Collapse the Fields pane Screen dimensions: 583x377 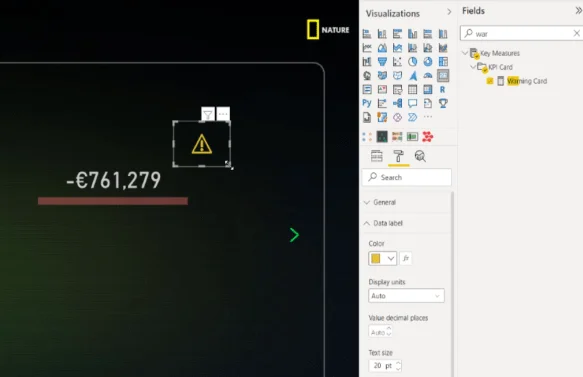[x=578, y=11]
